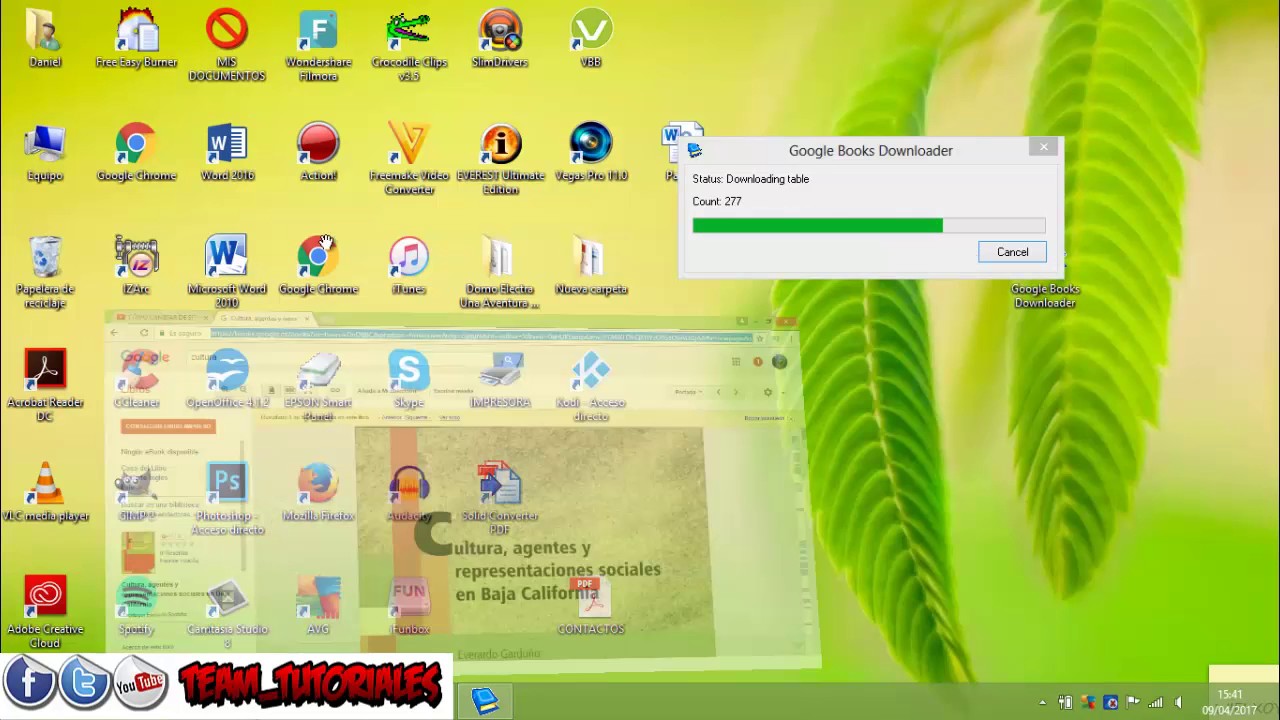Open Vegas Pro 11.0 desktop icon
Image resolution: width=1280 pixels, height=720 pixels.
[591, 152]
